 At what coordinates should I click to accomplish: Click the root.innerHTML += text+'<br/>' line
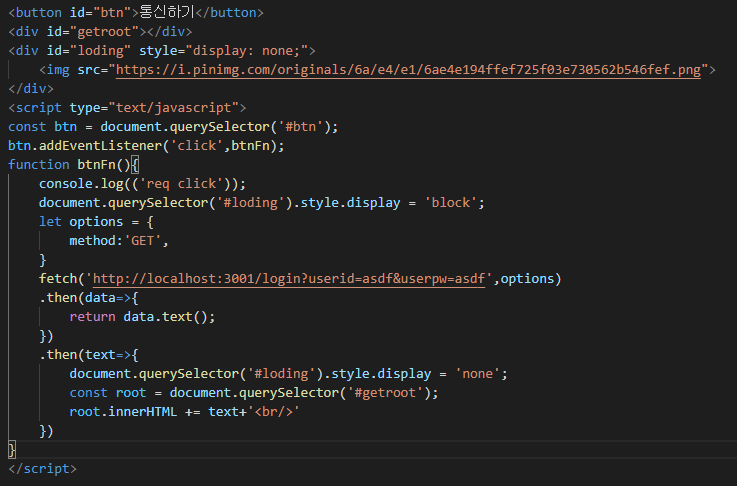tap(185, 412)
